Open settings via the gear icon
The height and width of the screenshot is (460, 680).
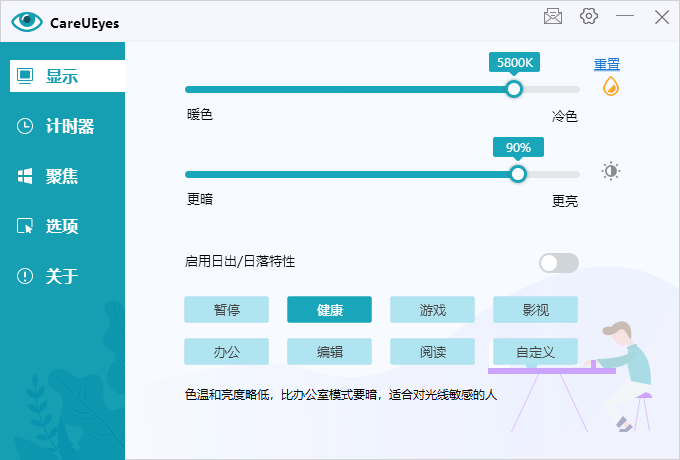point(589,16)
